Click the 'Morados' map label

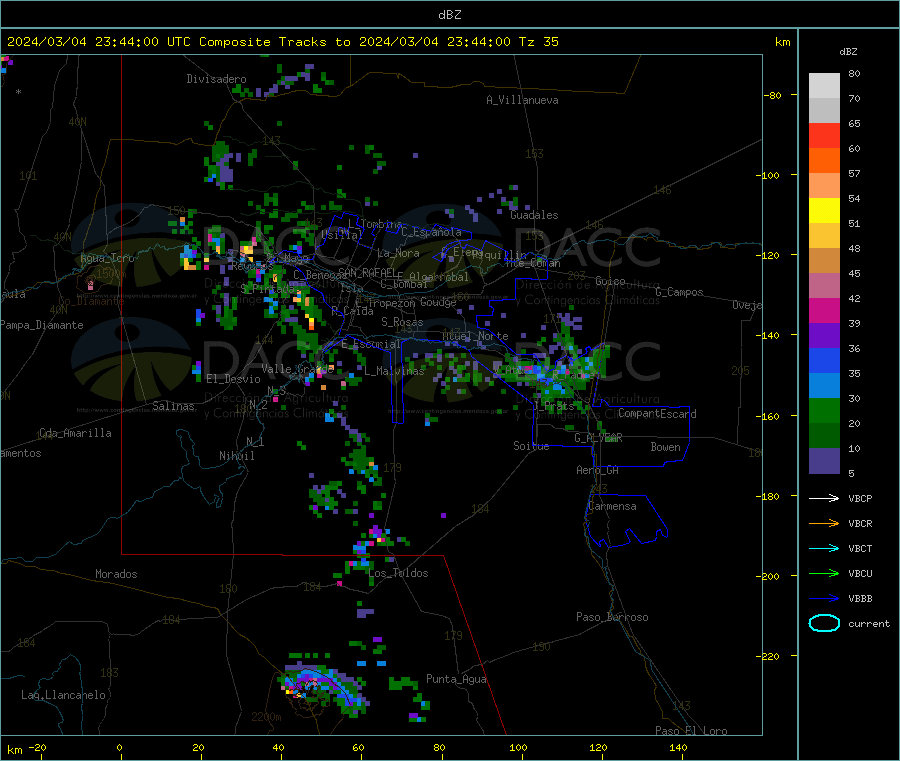tap(117, 574)
